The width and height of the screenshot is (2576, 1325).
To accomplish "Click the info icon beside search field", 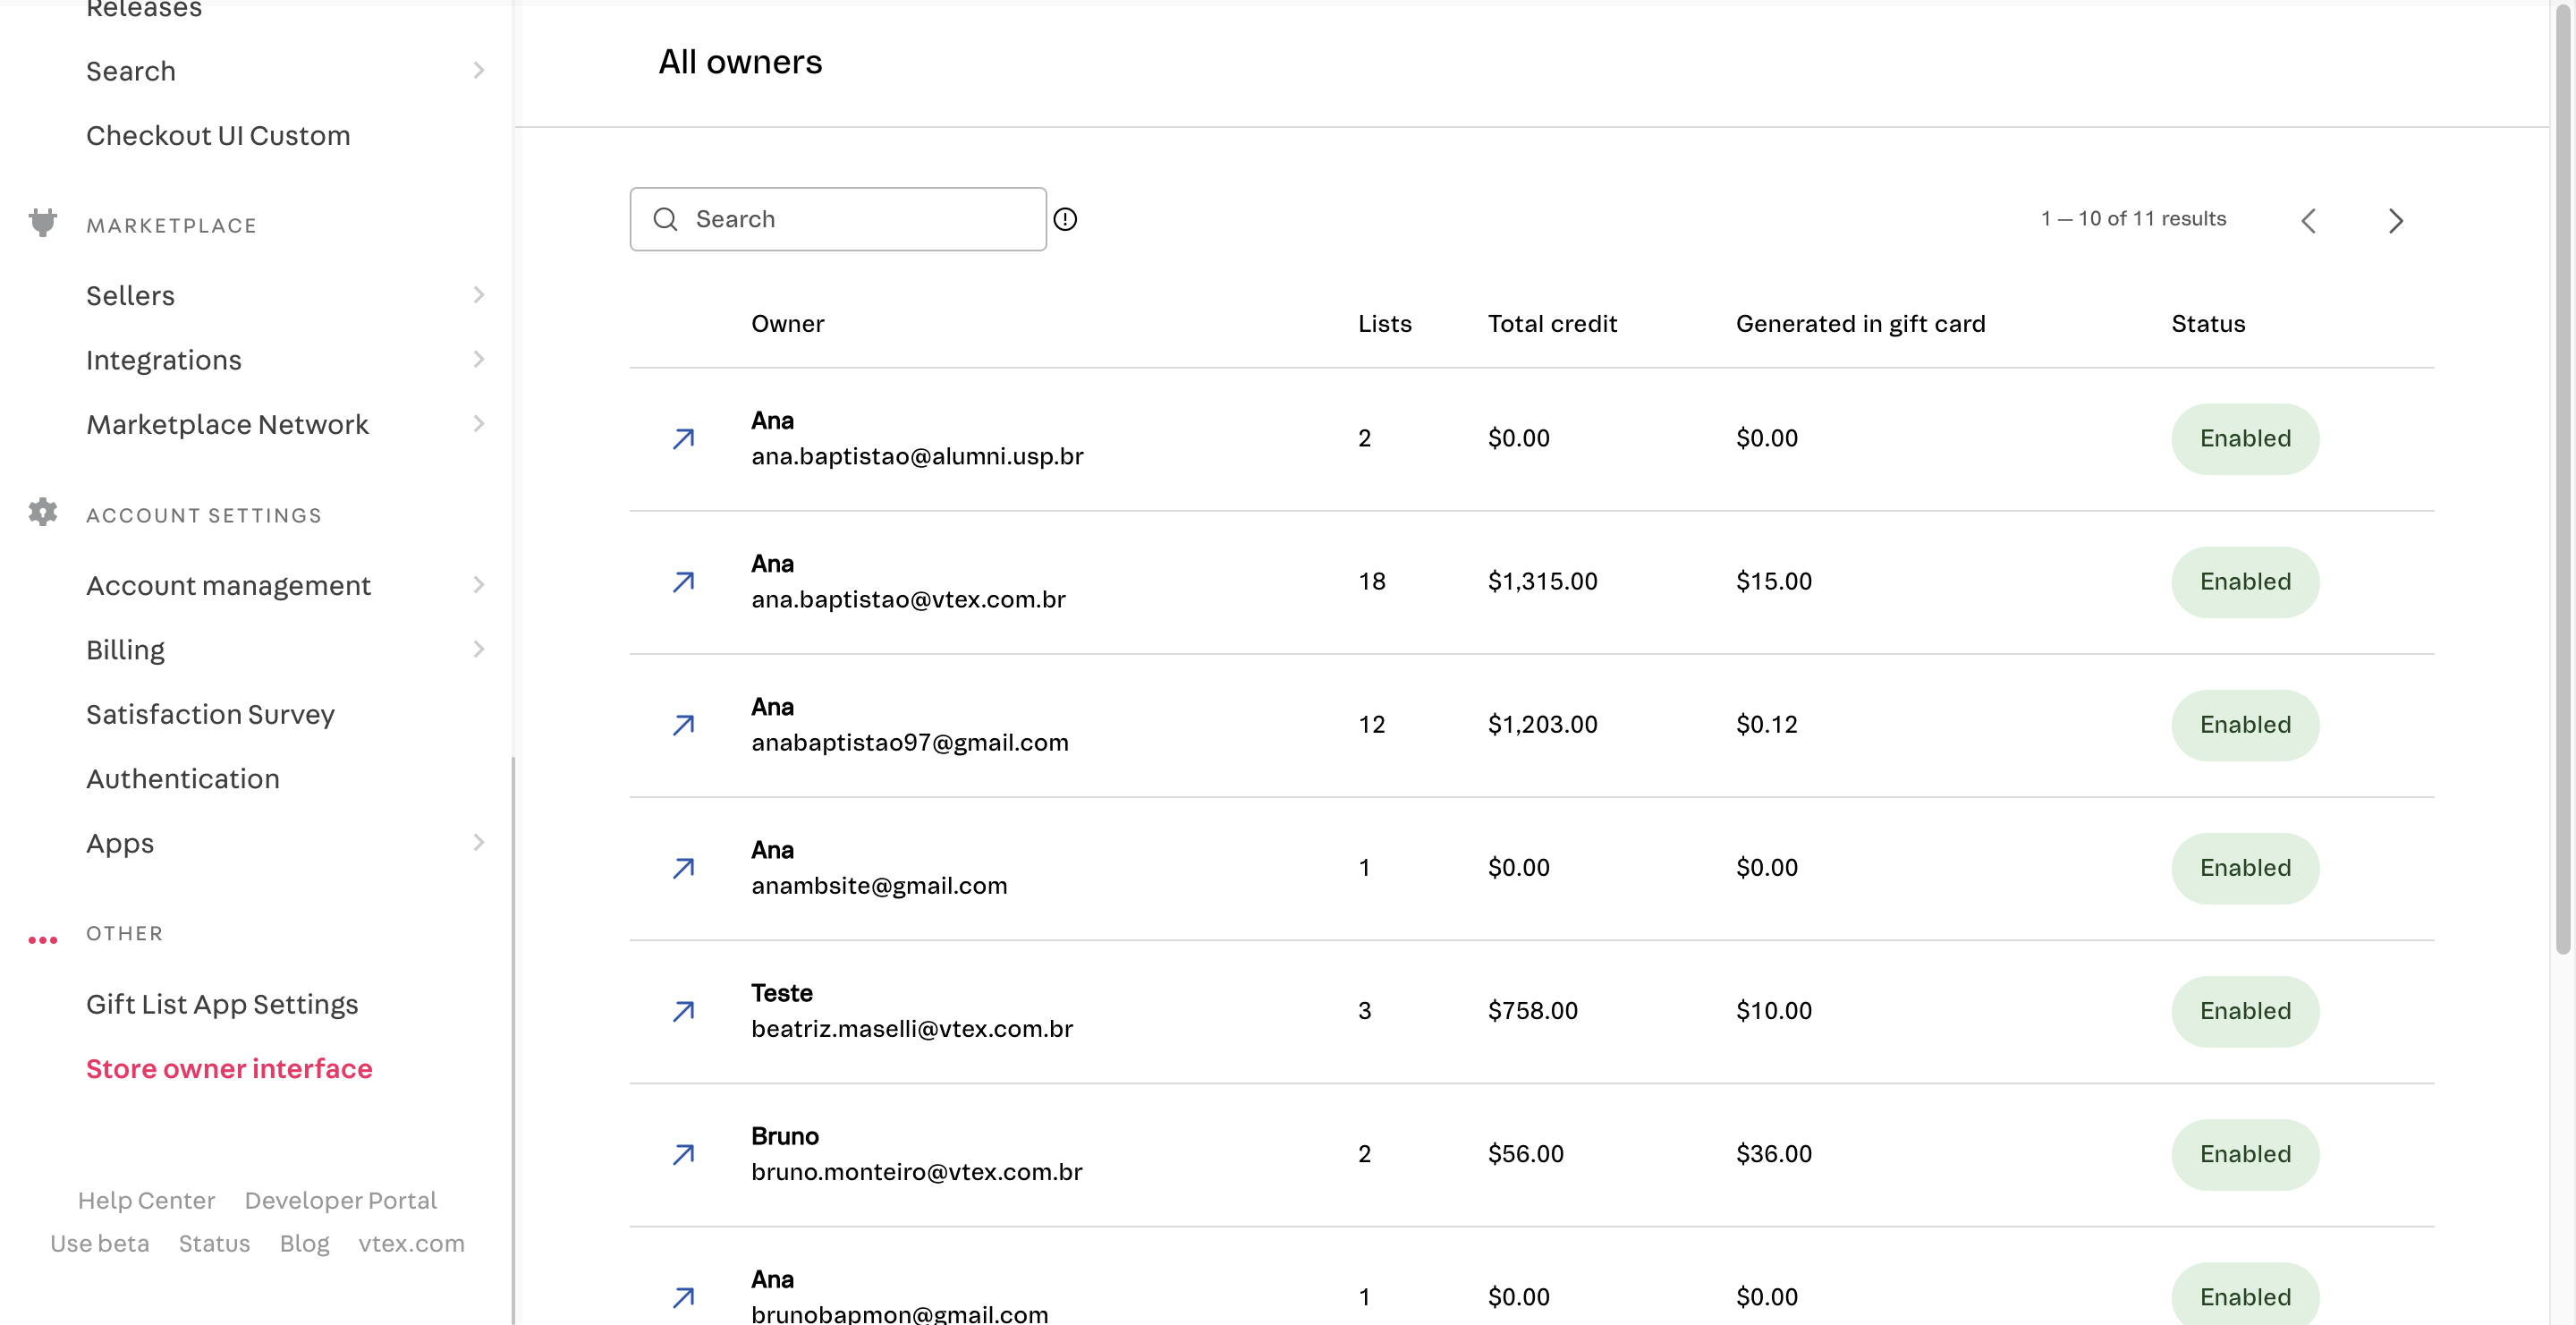I will point(1065,219).
